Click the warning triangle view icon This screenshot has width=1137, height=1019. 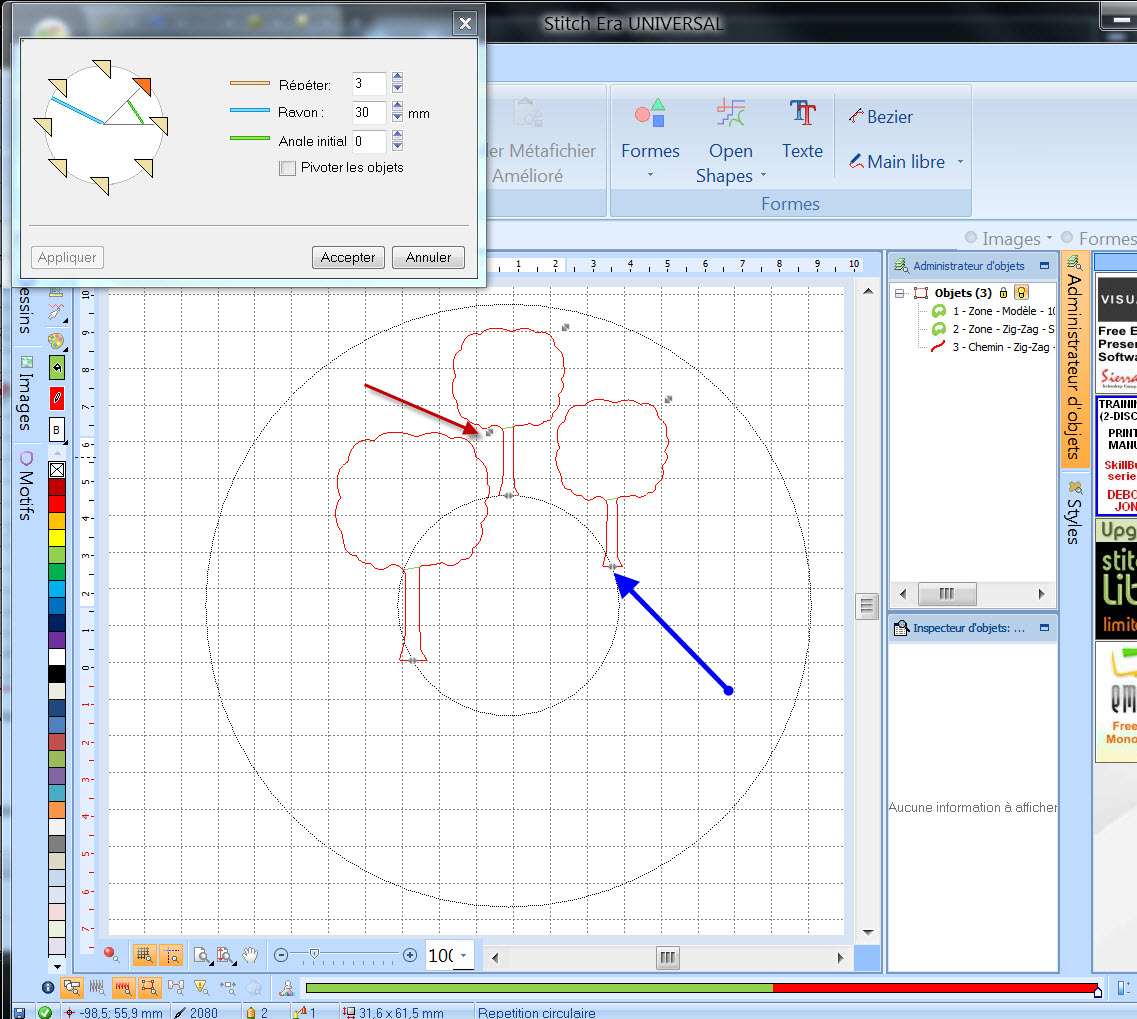click(202, 987)
